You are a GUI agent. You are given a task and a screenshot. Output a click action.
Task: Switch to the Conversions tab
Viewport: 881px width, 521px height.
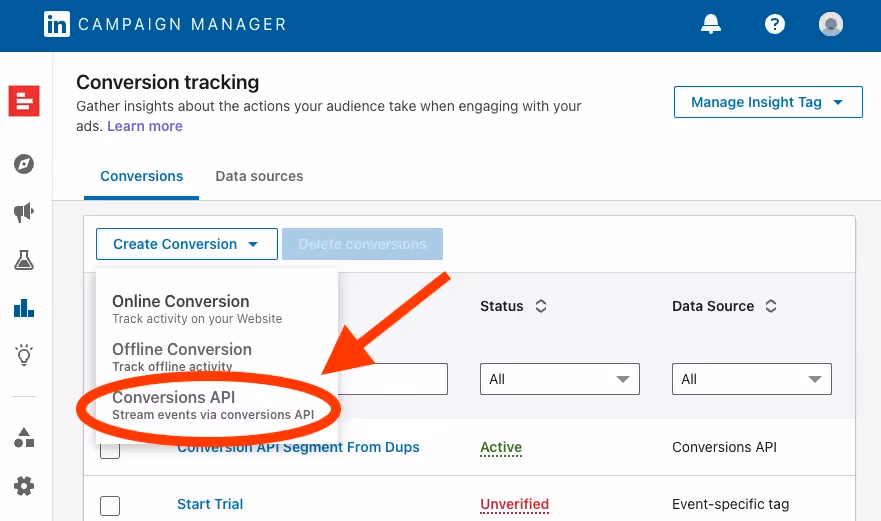pyautogui.click(x=142, y=176)
